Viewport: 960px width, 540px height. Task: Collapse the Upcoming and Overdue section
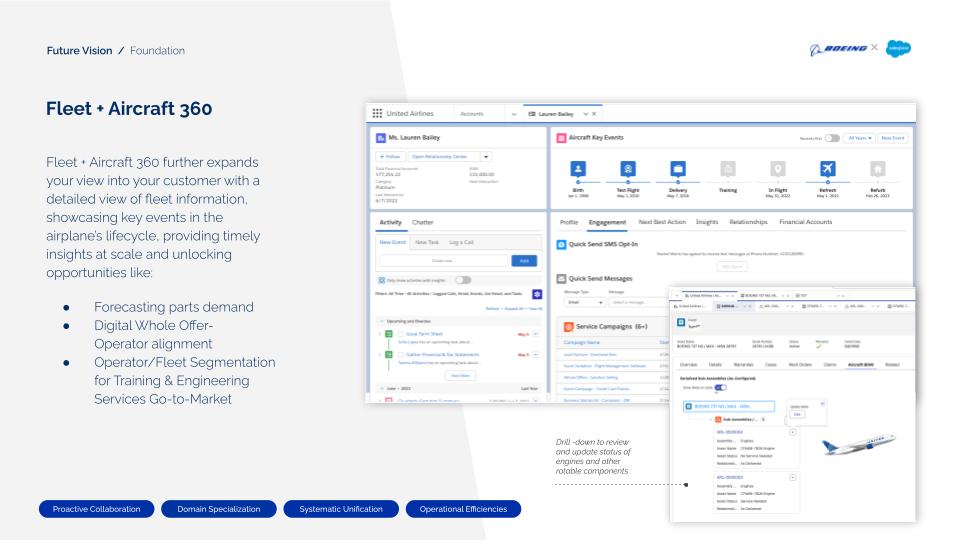coord(381,321)
